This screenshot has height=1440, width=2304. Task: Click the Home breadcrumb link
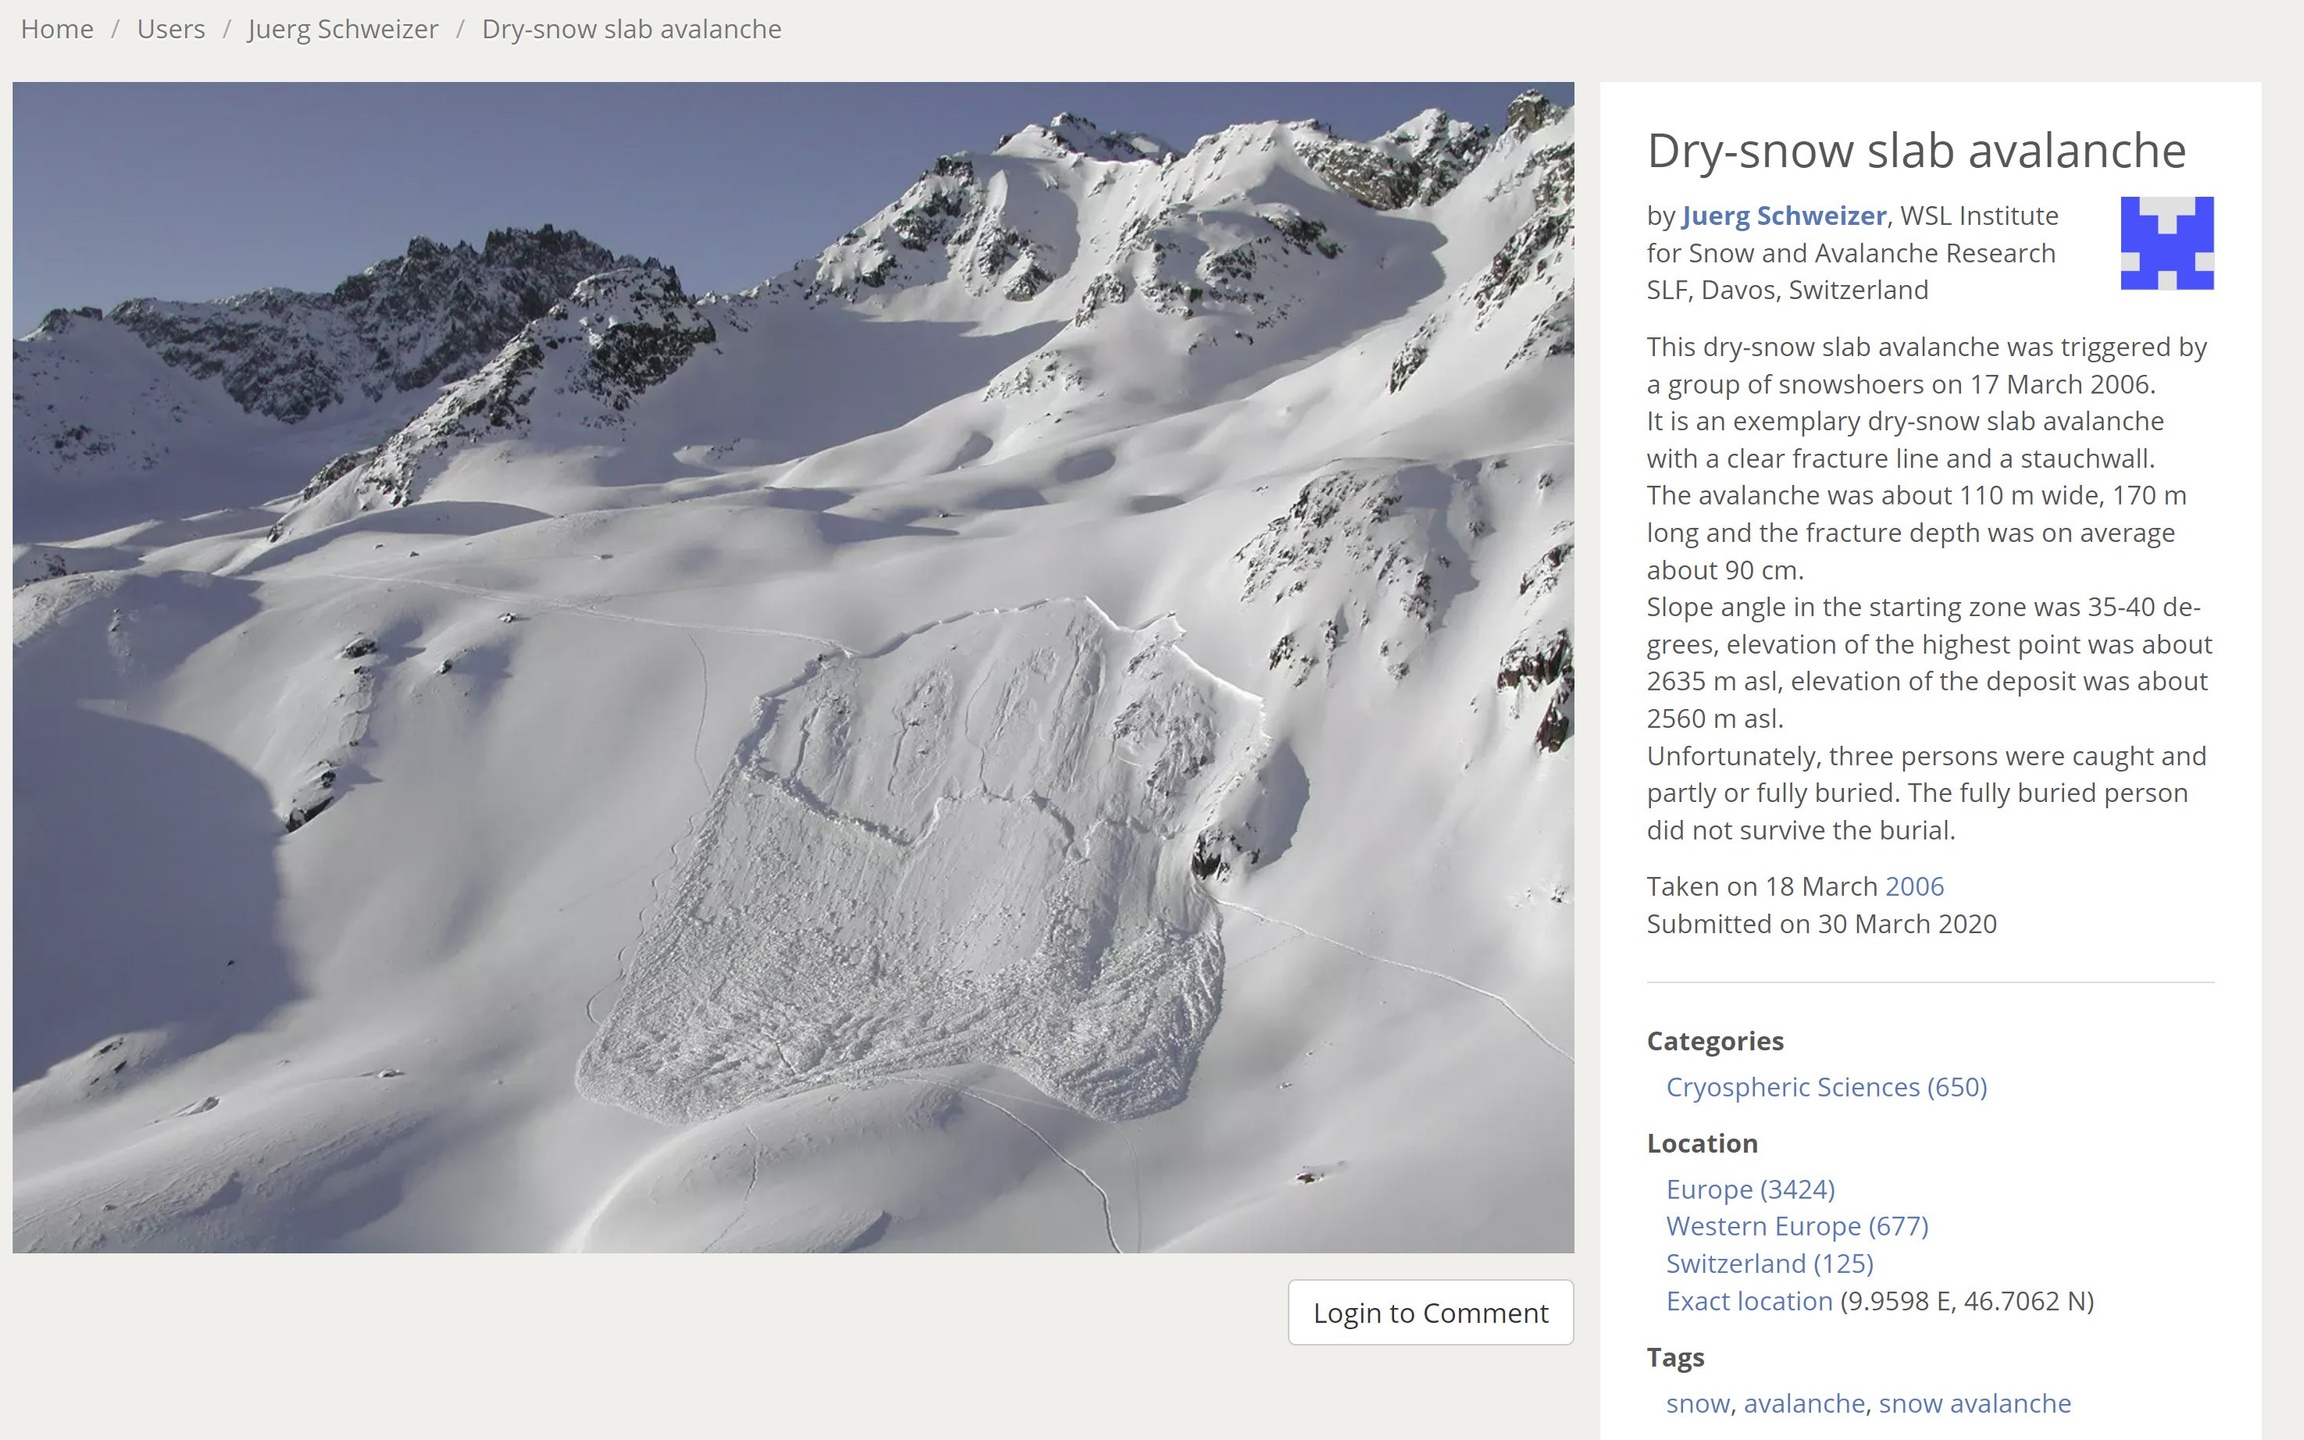tap(57, 29)
